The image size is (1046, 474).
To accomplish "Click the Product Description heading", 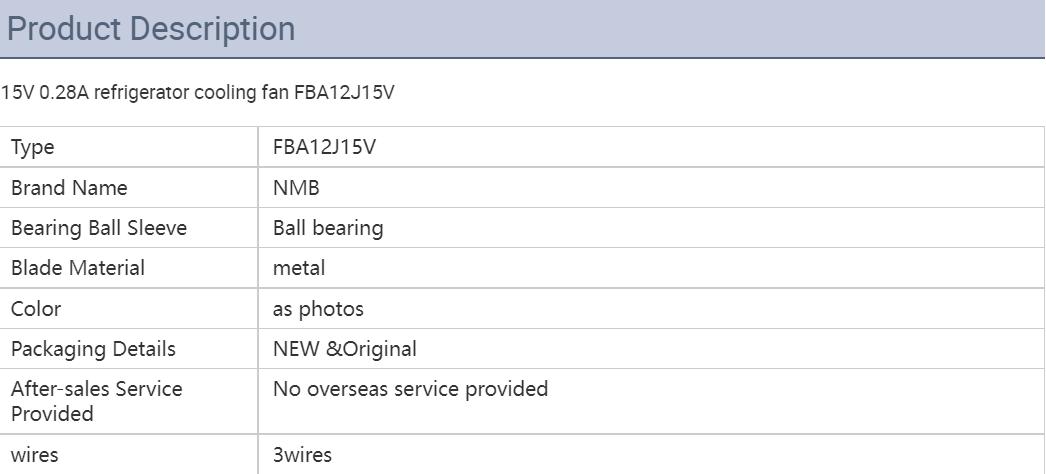I will 151,29.
